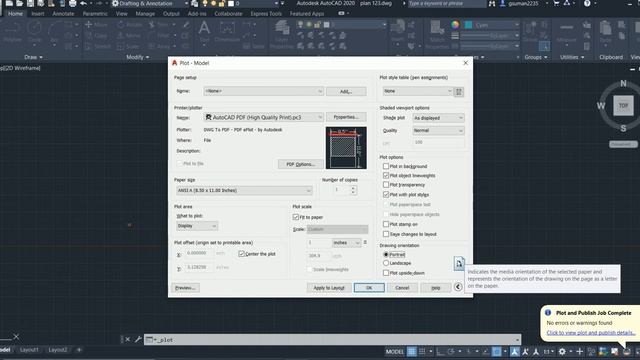Open the plot style table editor icon
The height and width of the screenshot is (360, 640).
click(x=459, y=91)
